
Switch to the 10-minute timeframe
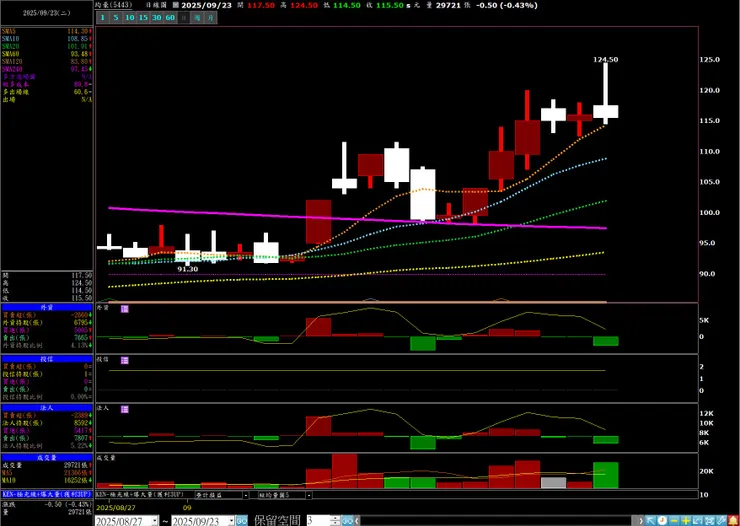pyautogui.click(x=129, y=18)
